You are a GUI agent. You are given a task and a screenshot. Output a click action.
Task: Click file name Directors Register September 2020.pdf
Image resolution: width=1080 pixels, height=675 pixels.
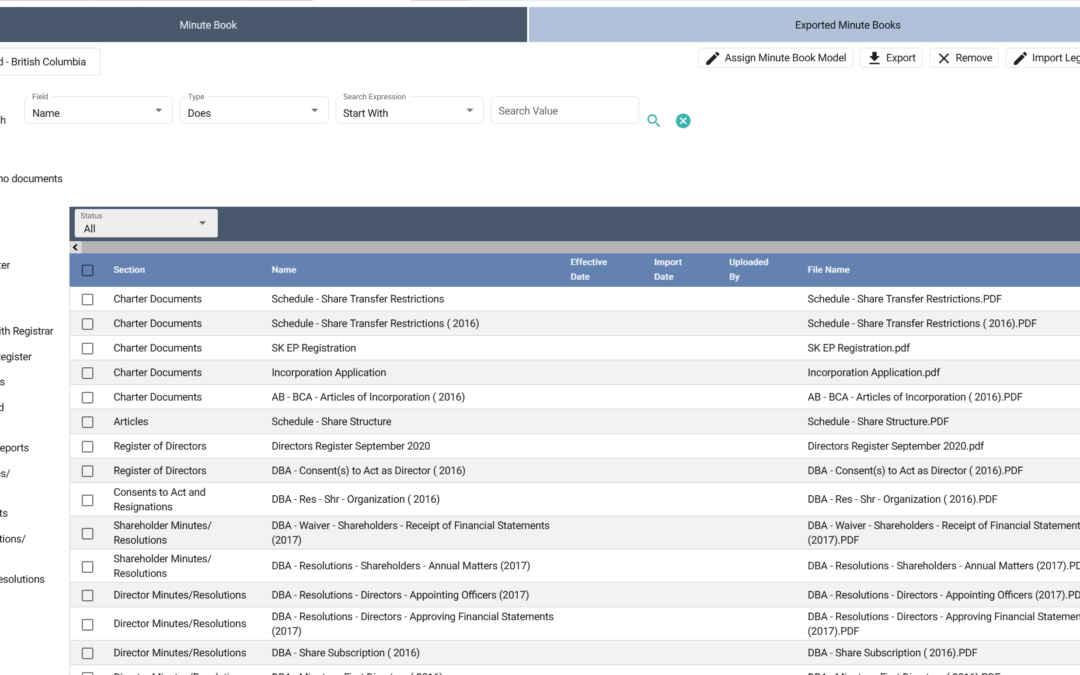point(895,446)
